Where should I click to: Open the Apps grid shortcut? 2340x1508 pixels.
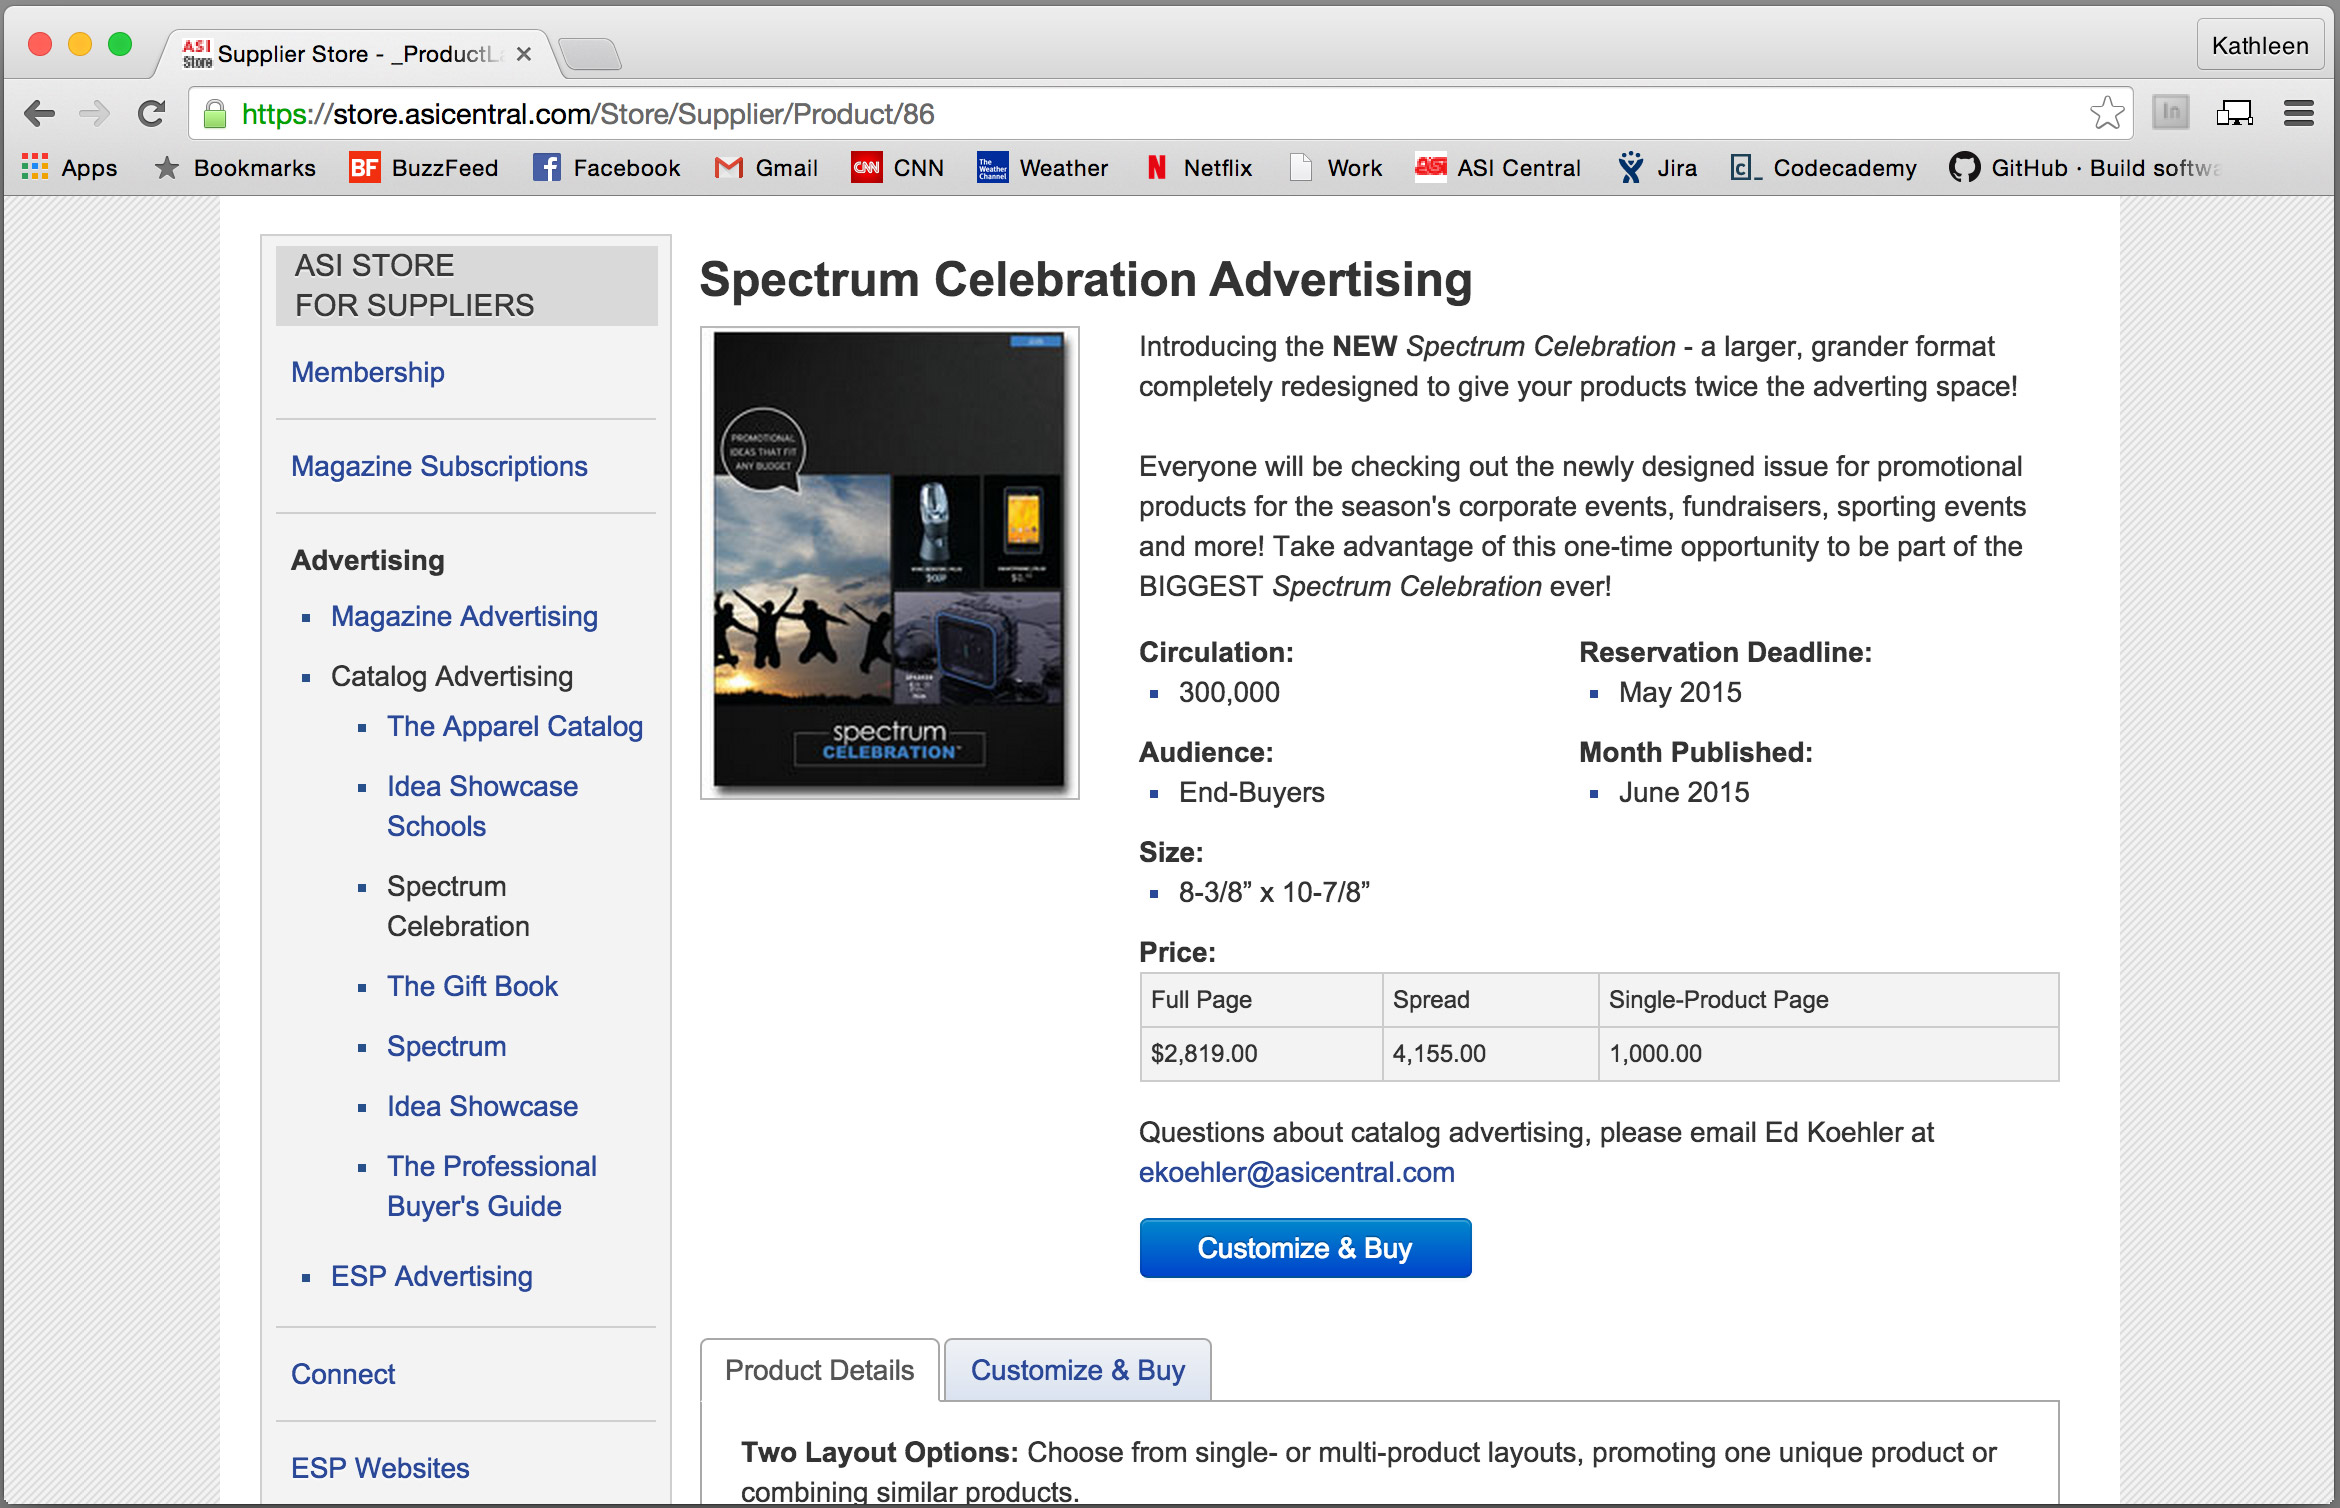[x=70, y=167]
